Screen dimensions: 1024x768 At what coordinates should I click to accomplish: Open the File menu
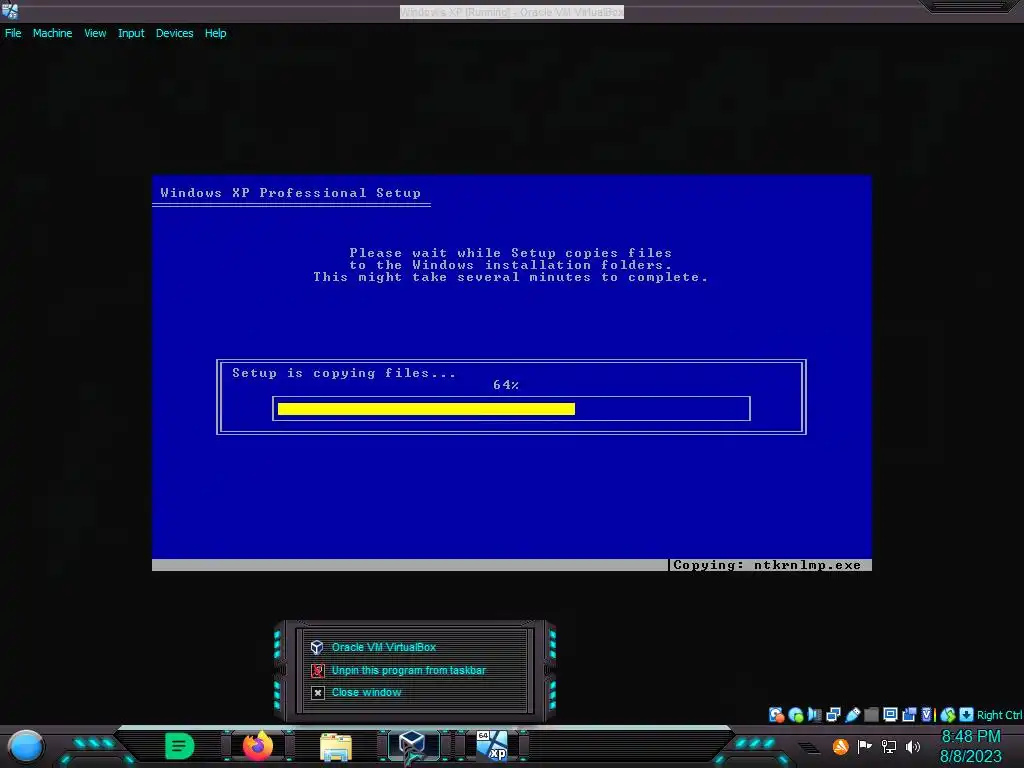(13, 33)
